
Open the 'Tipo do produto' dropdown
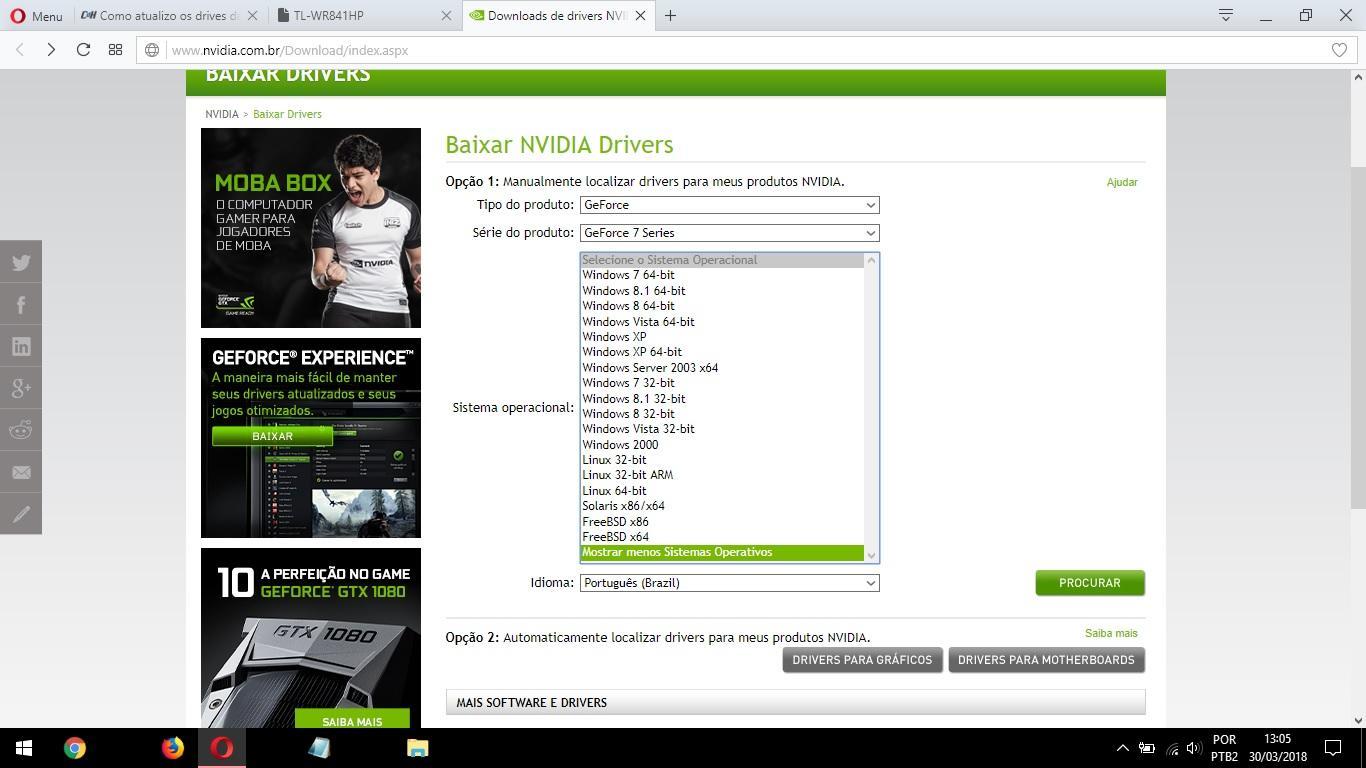tap(729, 205)
